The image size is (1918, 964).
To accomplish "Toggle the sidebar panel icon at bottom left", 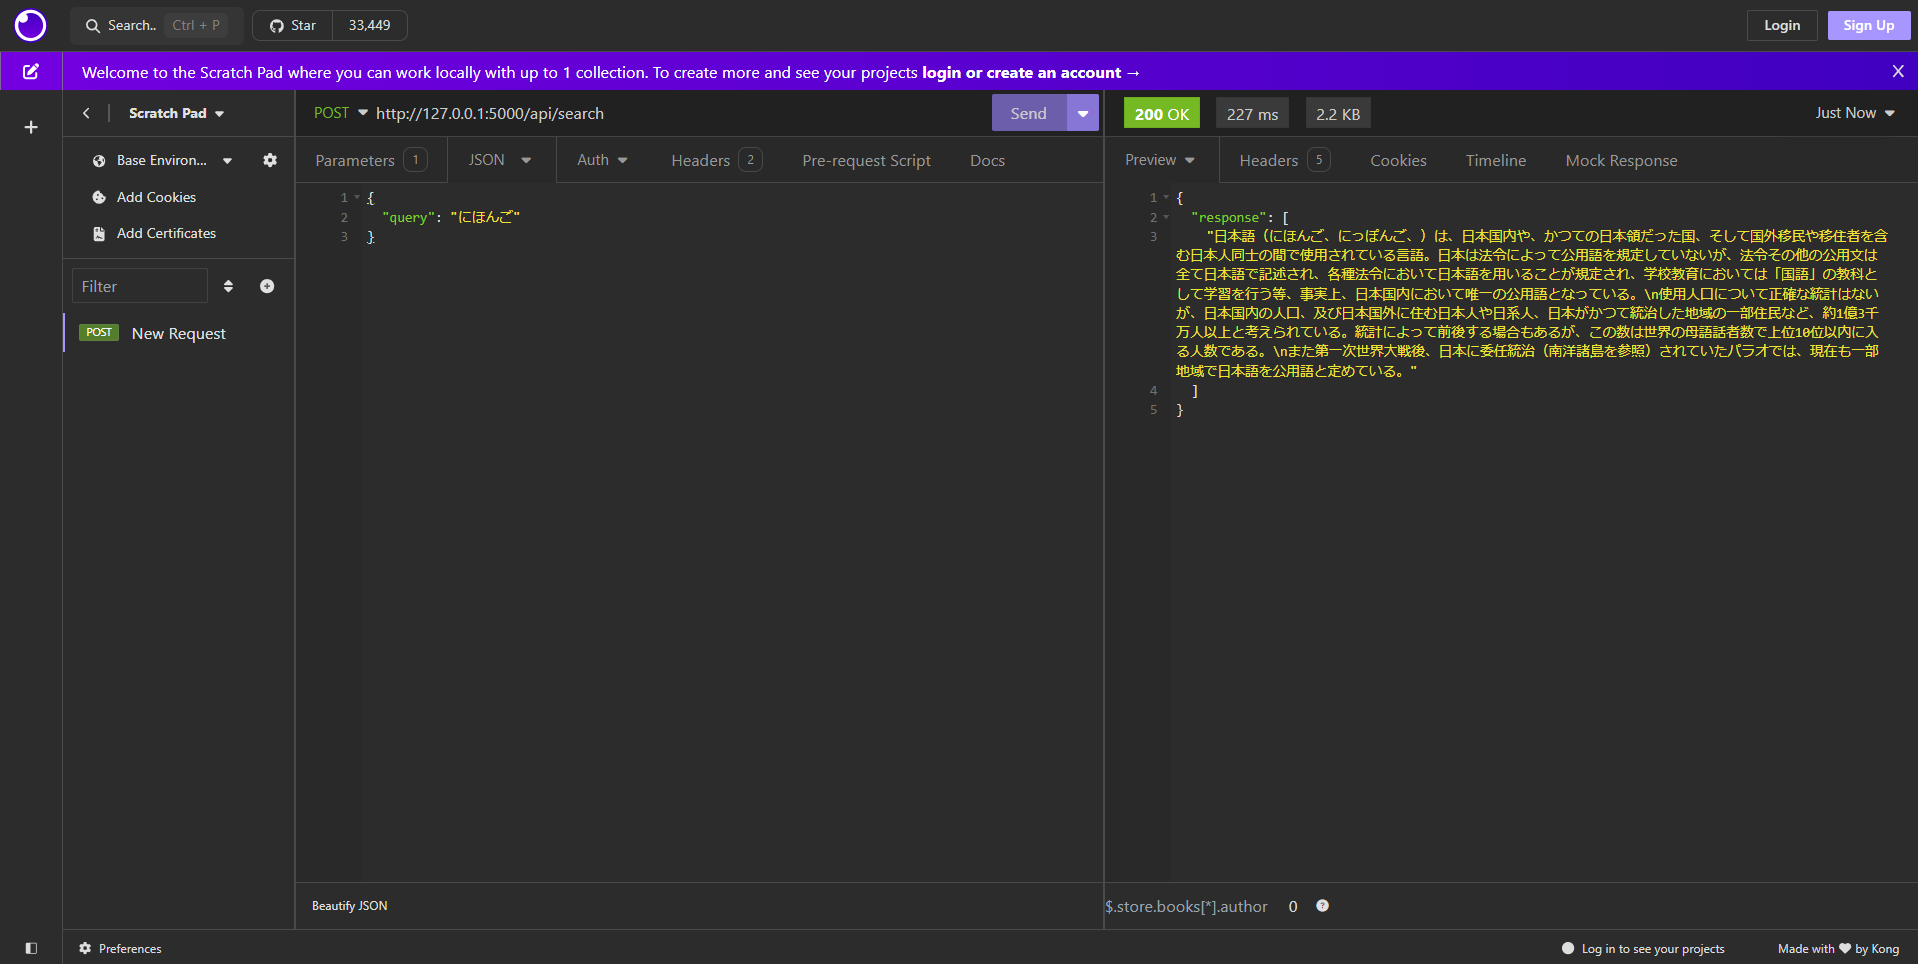I will (31, 948).
